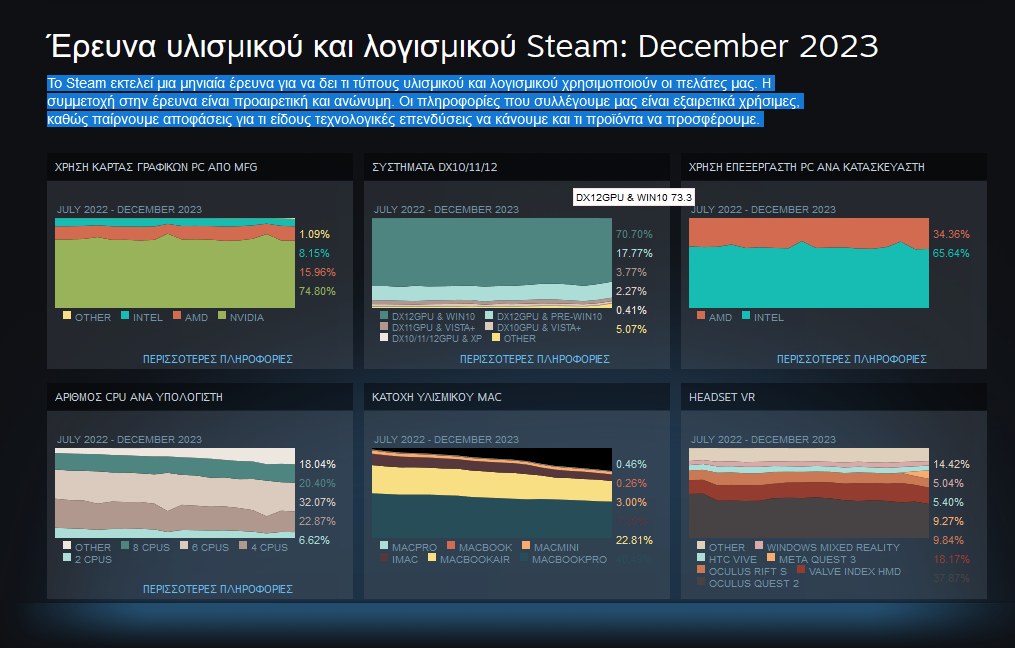Click the Mac hardware area chart
Image resolution: width=1015 pixels, height=648 pixels.
coord(492,493)
